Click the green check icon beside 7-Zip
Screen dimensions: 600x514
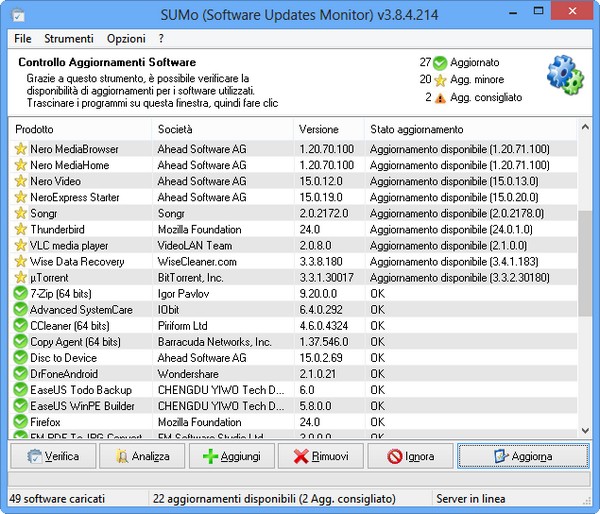point(20,293)
